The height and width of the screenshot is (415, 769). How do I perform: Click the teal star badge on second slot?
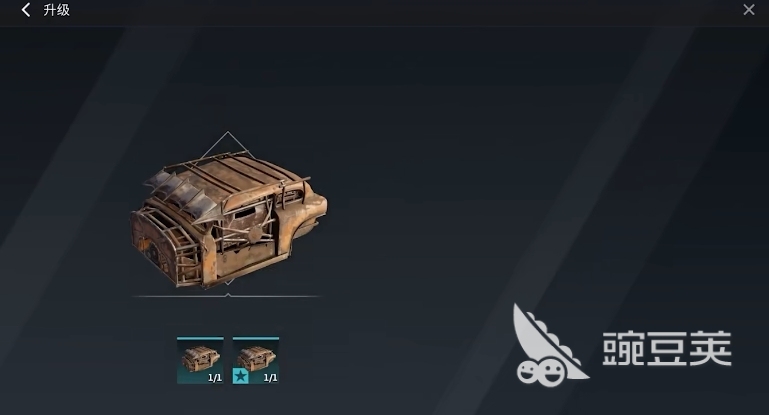click(x=240, y=377)
